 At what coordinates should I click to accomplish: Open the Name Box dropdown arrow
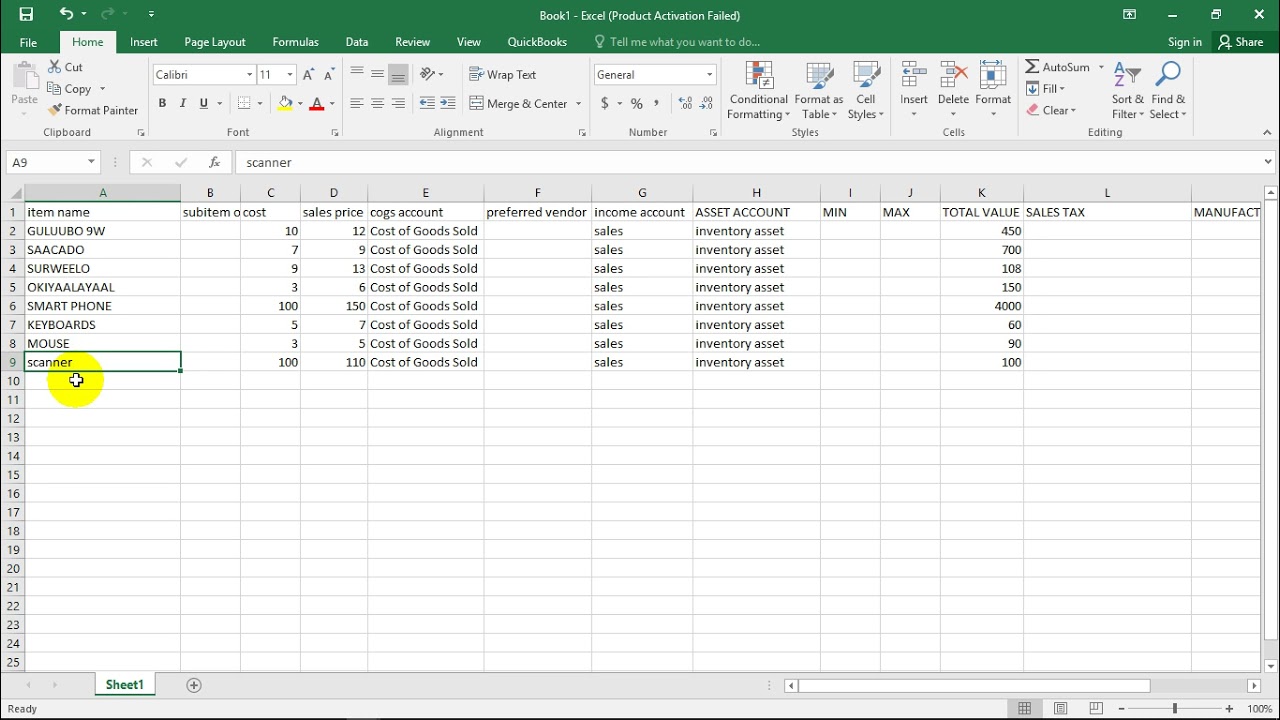(x=91, y=162)
